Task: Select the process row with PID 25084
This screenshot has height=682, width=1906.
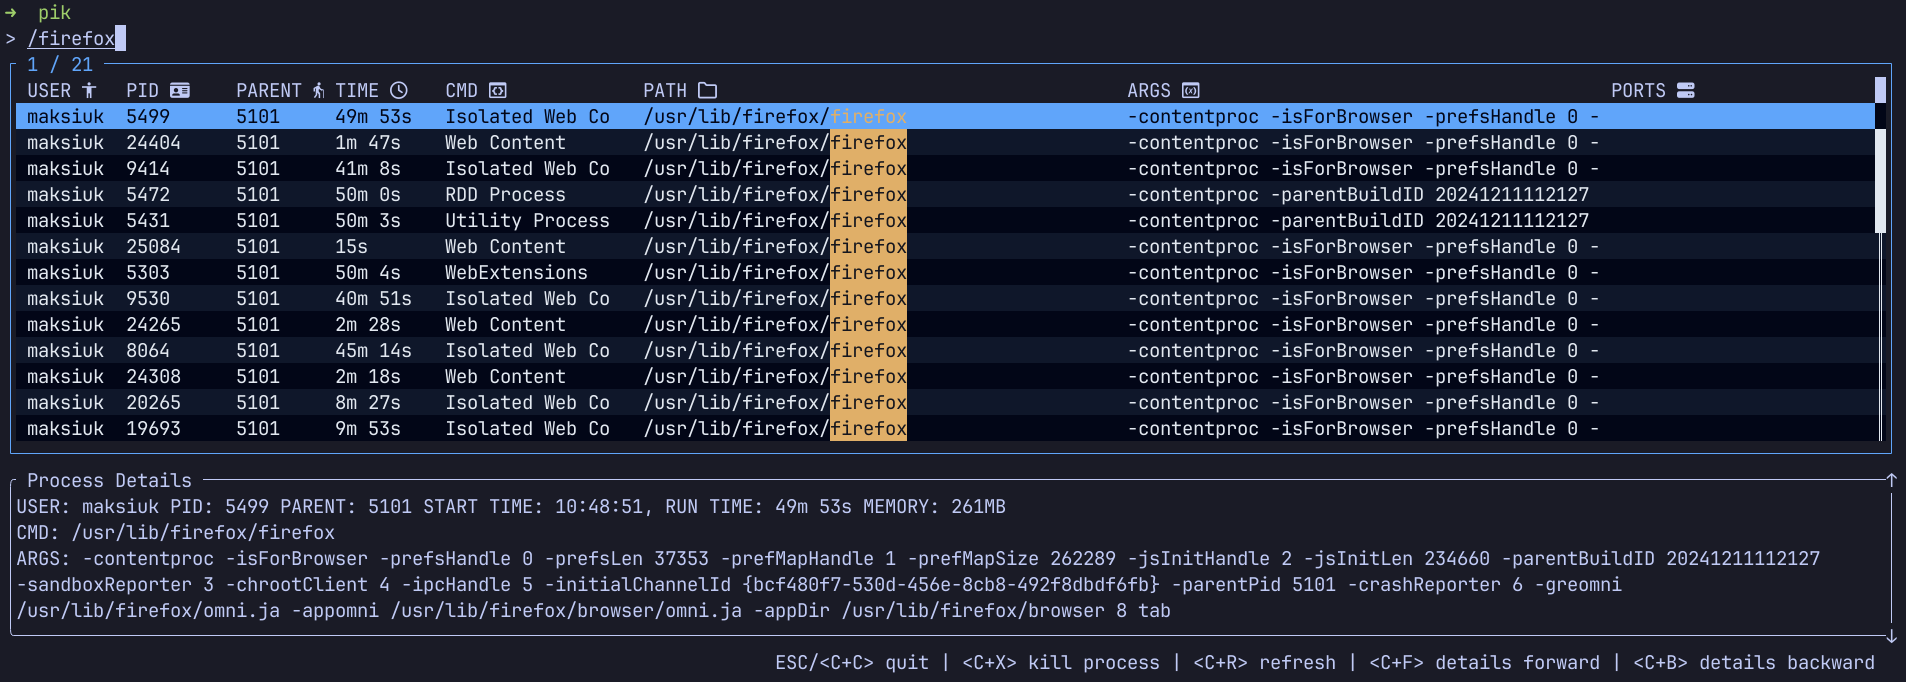Action: pyautogui.click(x=945, y=246)
